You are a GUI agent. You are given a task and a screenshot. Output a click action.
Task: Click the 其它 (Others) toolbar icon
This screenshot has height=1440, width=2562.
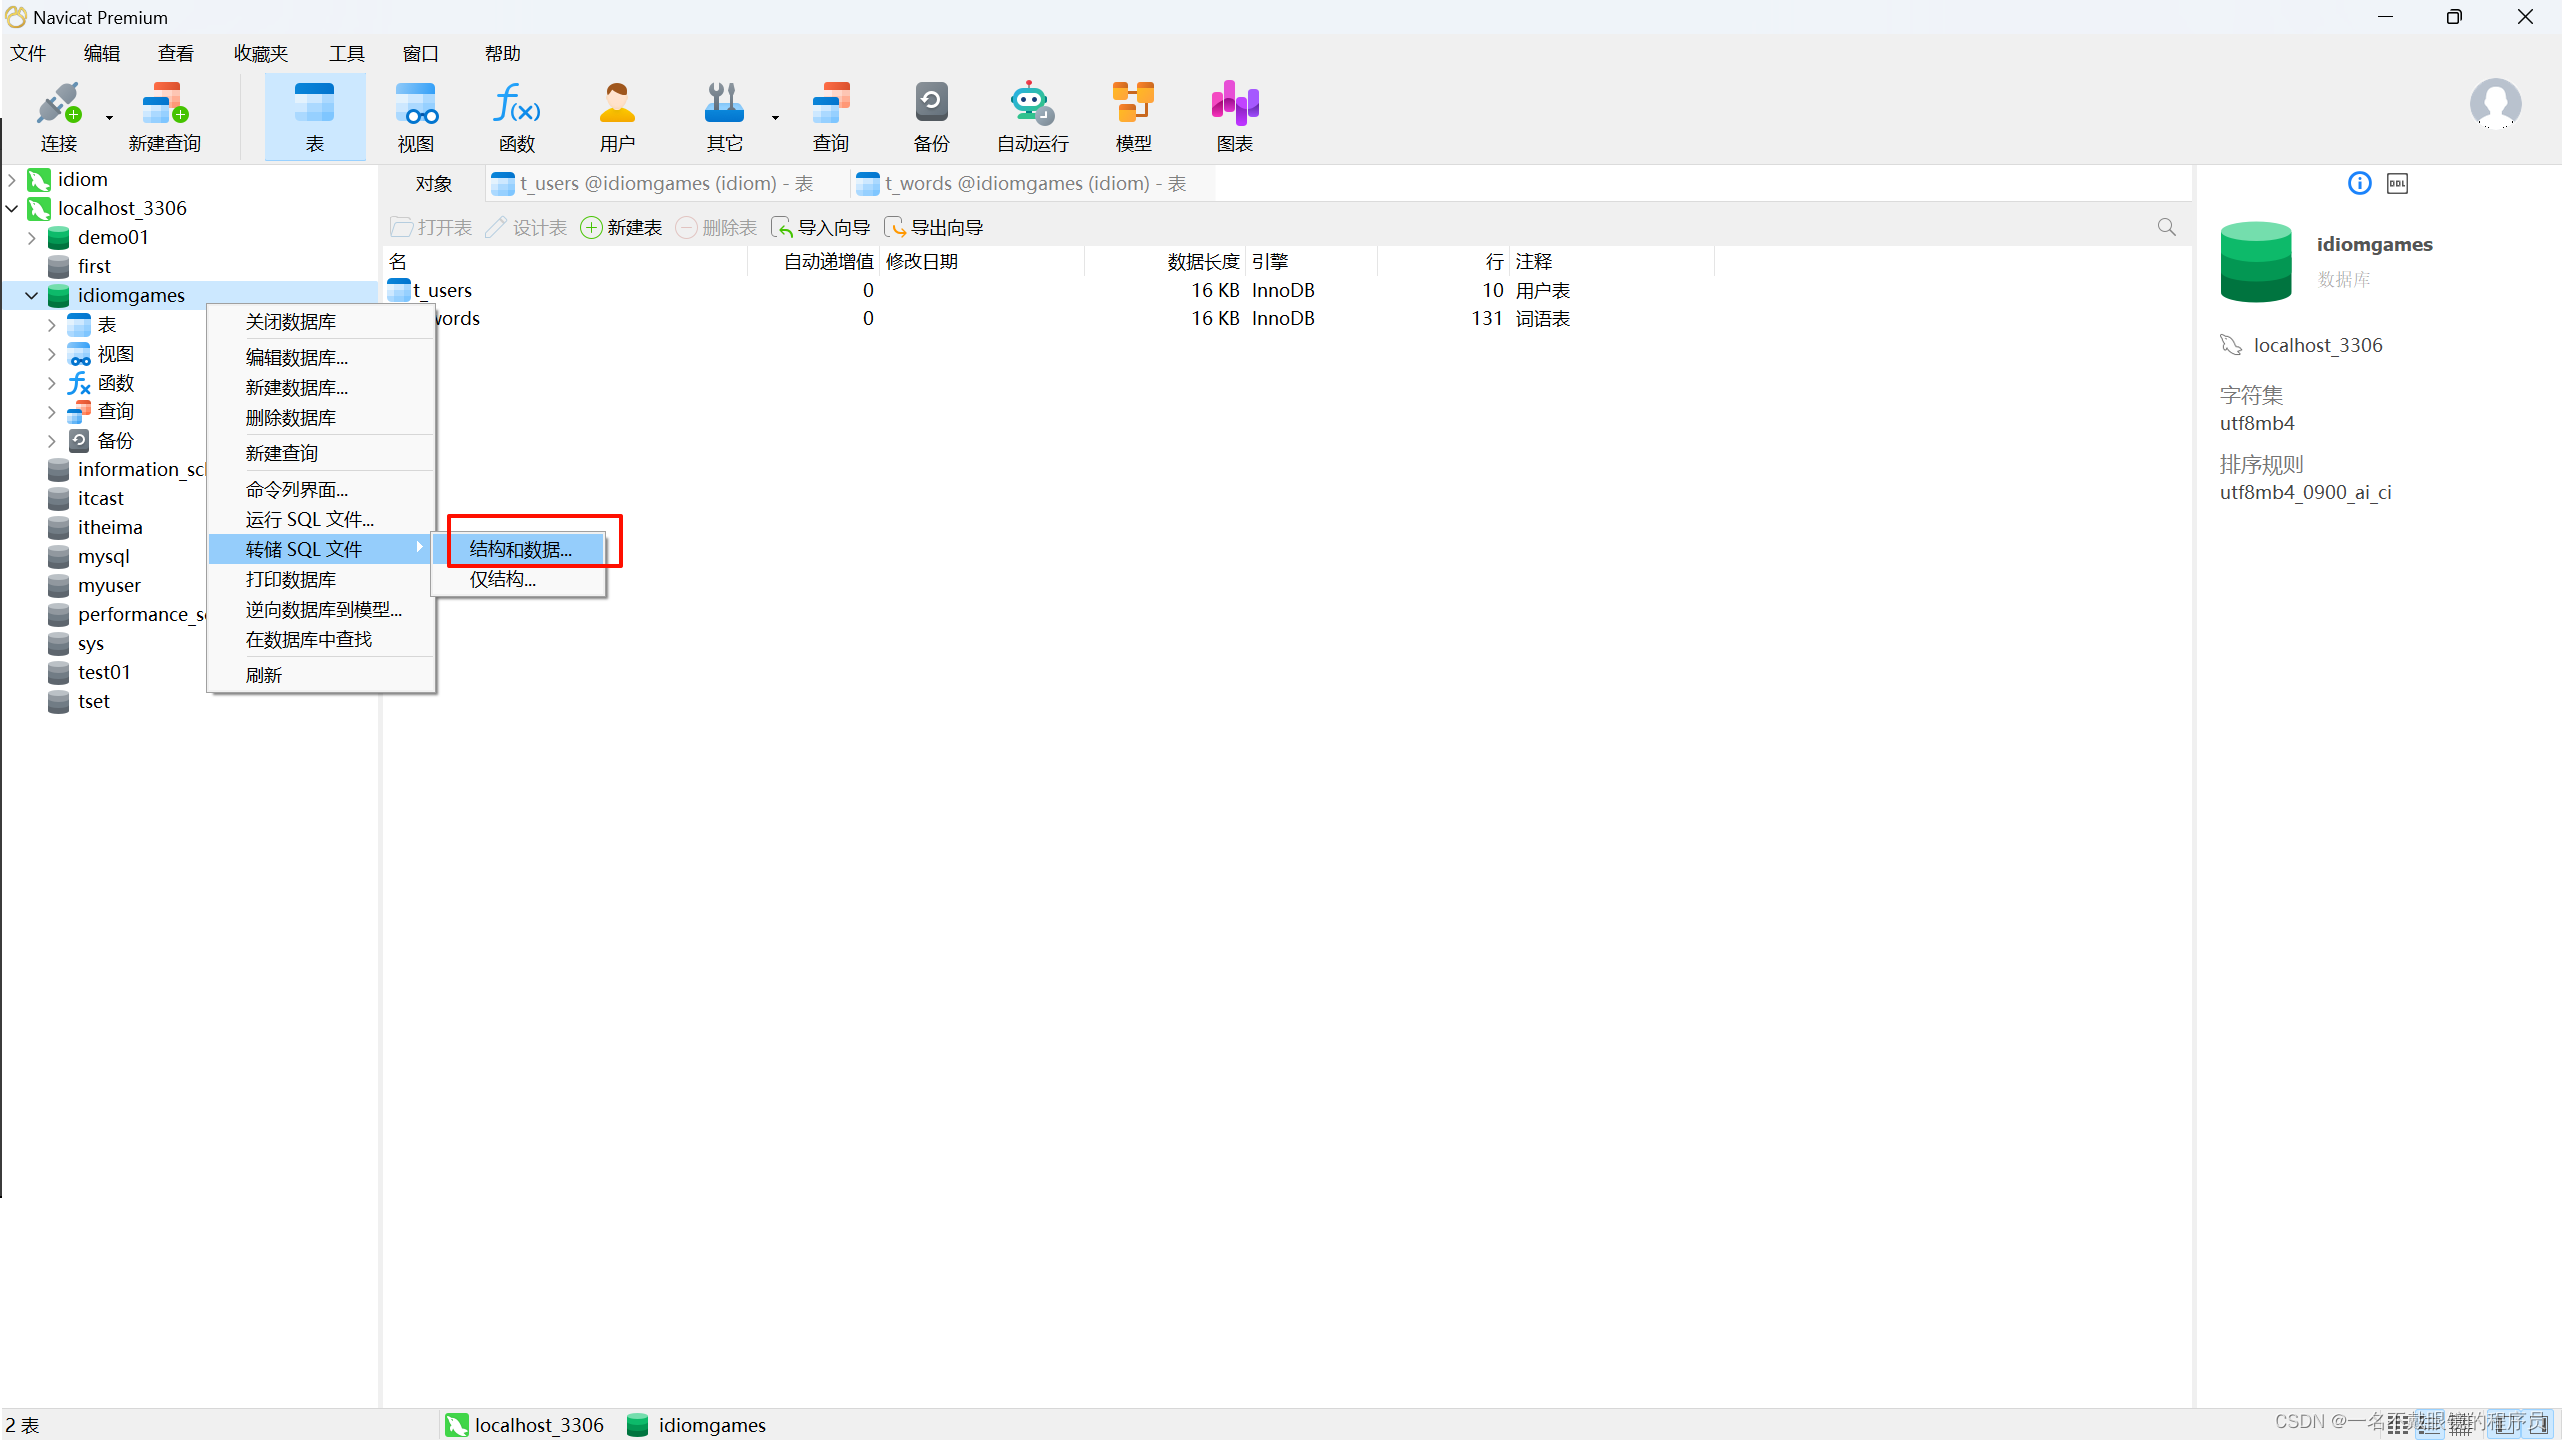(724, 117)
